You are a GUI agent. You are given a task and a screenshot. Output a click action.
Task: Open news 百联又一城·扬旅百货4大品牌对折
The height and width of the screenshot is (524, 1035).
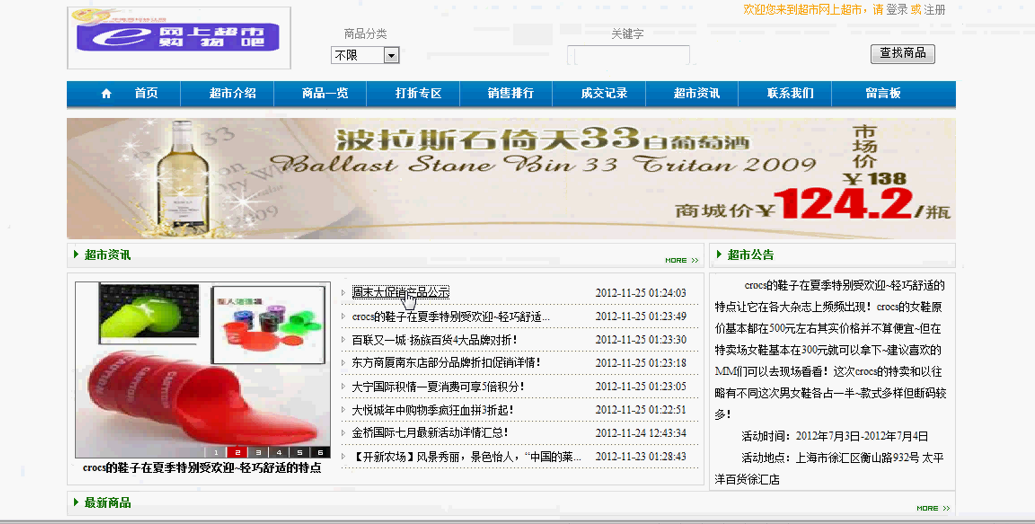tap(434, 340)
